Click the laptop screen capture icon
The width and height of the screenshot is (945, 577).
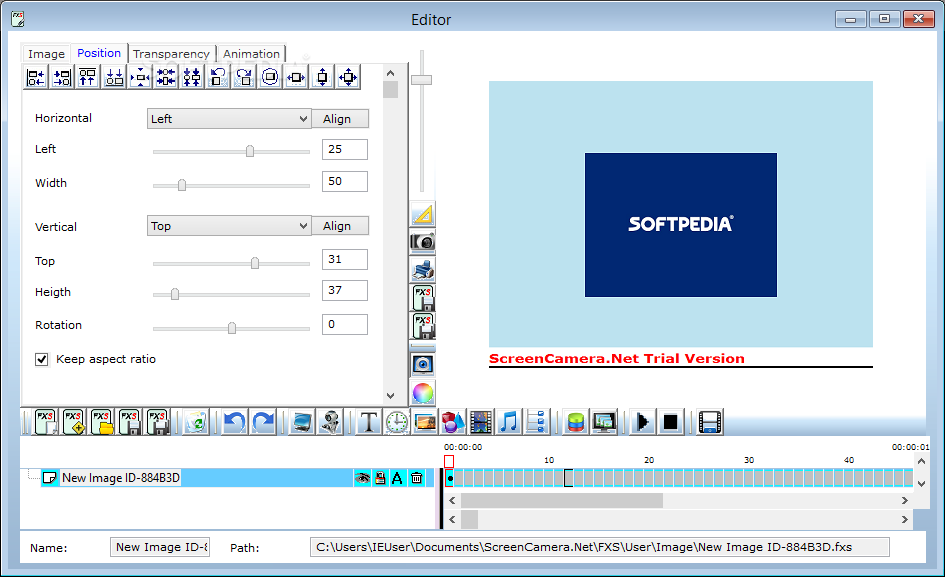point(301,422)
